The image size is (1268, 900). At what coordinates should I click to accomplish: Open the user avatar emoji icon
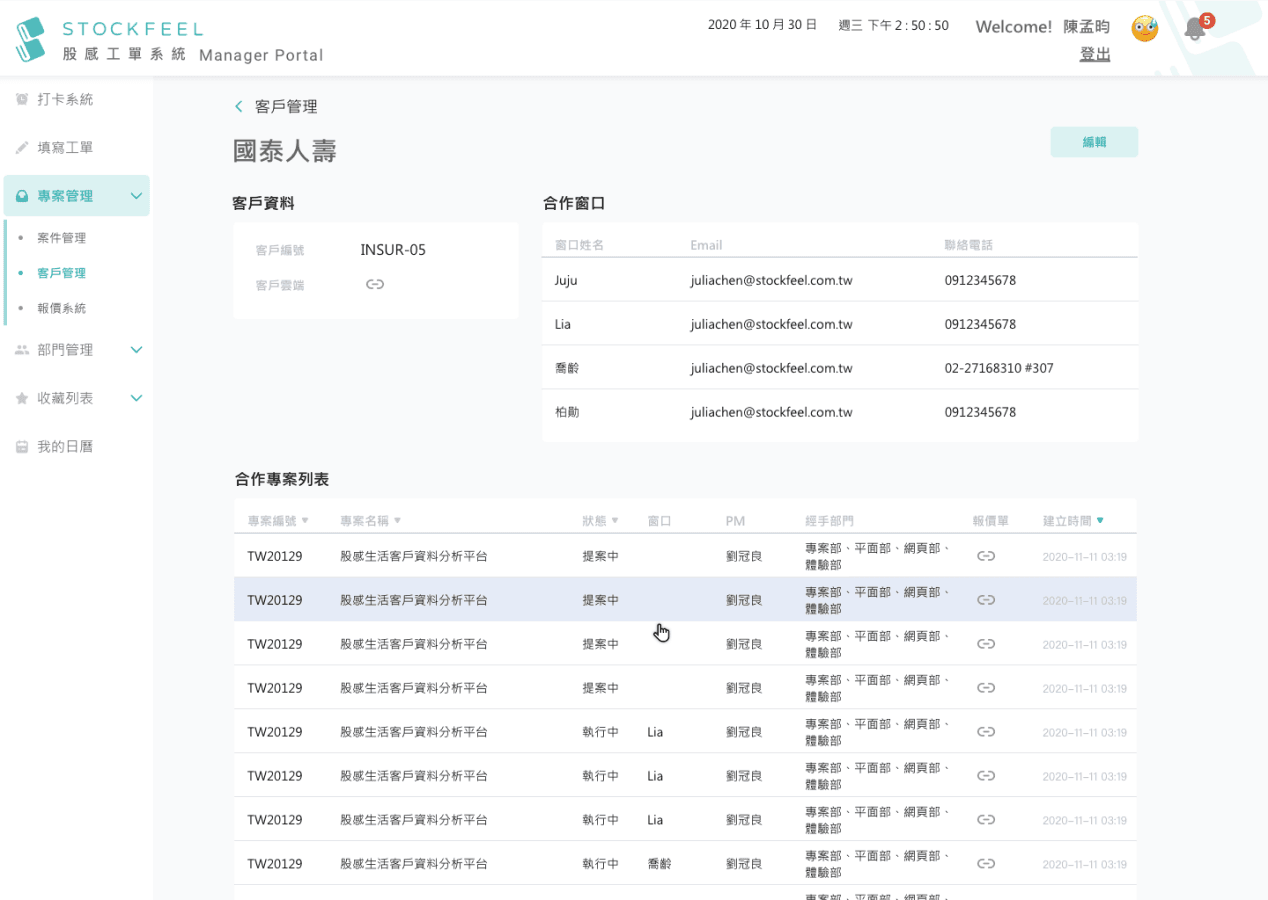1144,28
